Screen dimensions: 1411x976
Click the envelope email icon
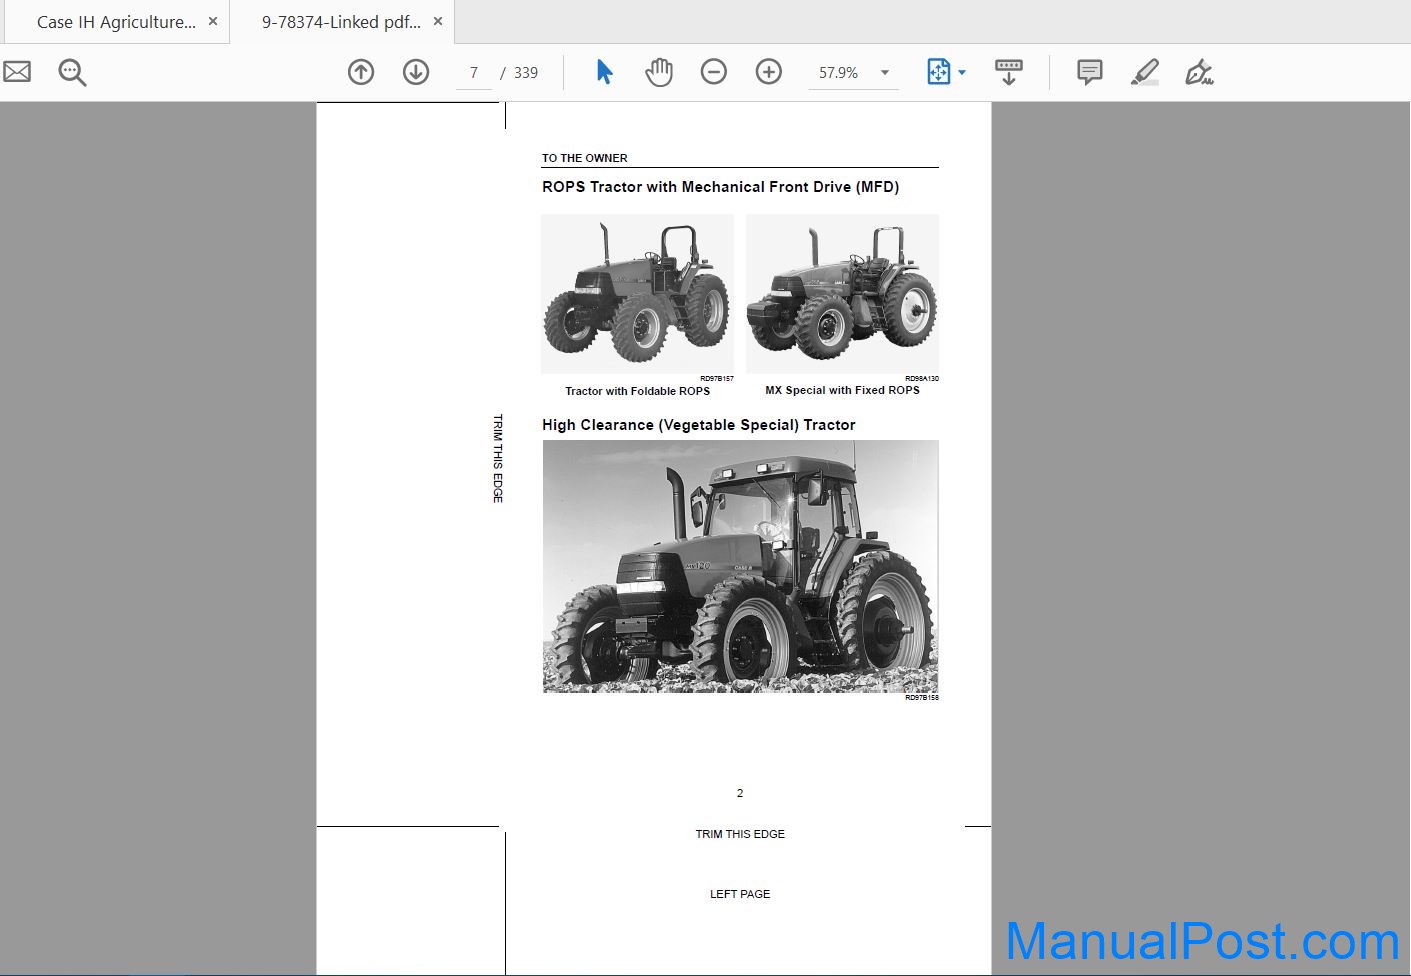pyautogui.click(x=17, y=72)
